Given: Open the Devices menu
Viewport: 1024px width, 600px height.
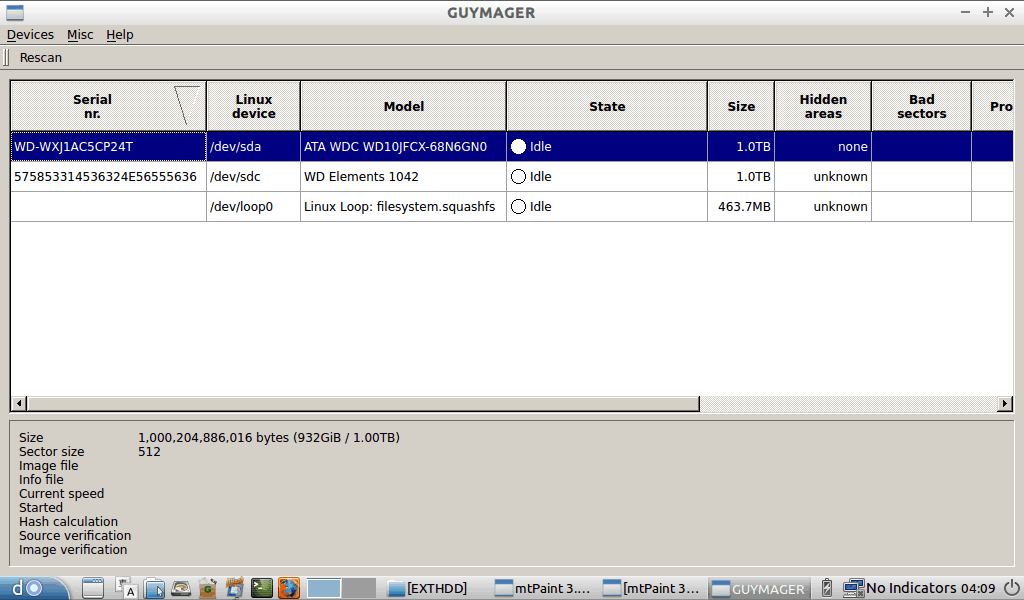Looking at the screenshot, I should [30, 35].
